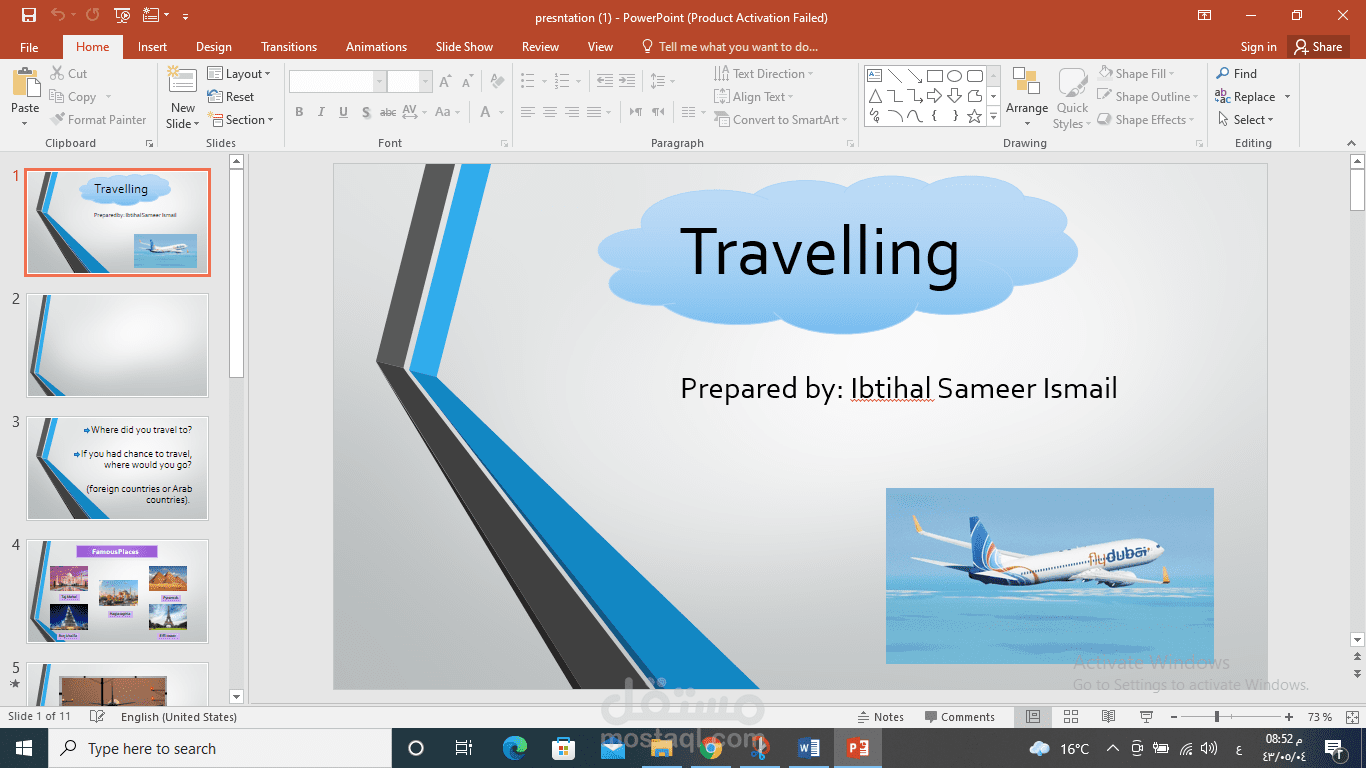Toggle Underline formatting
This screenshot has width=1366, height=768.
(343, 112)
